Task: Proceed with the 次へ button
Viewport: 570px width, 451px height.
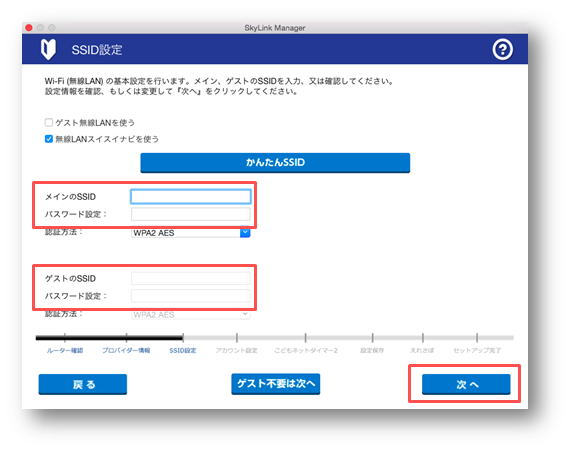Action: [x=466, y=384]
